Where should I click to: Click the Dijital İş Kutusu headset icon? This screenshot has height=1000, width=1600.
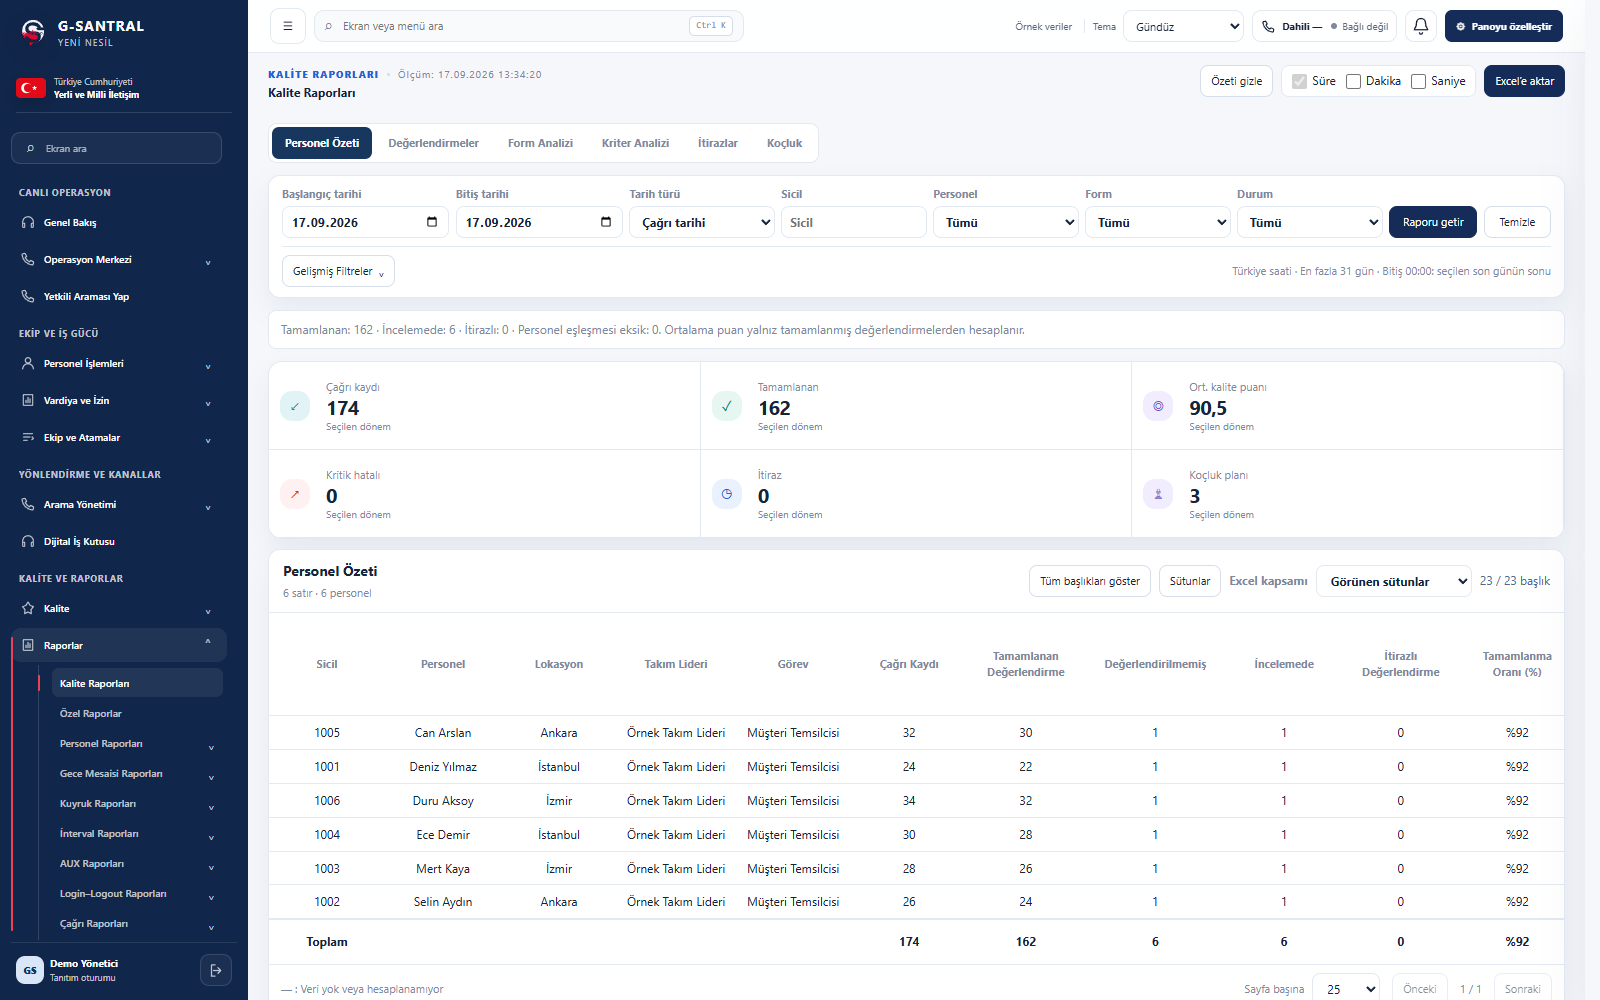[x=28, y=541]
